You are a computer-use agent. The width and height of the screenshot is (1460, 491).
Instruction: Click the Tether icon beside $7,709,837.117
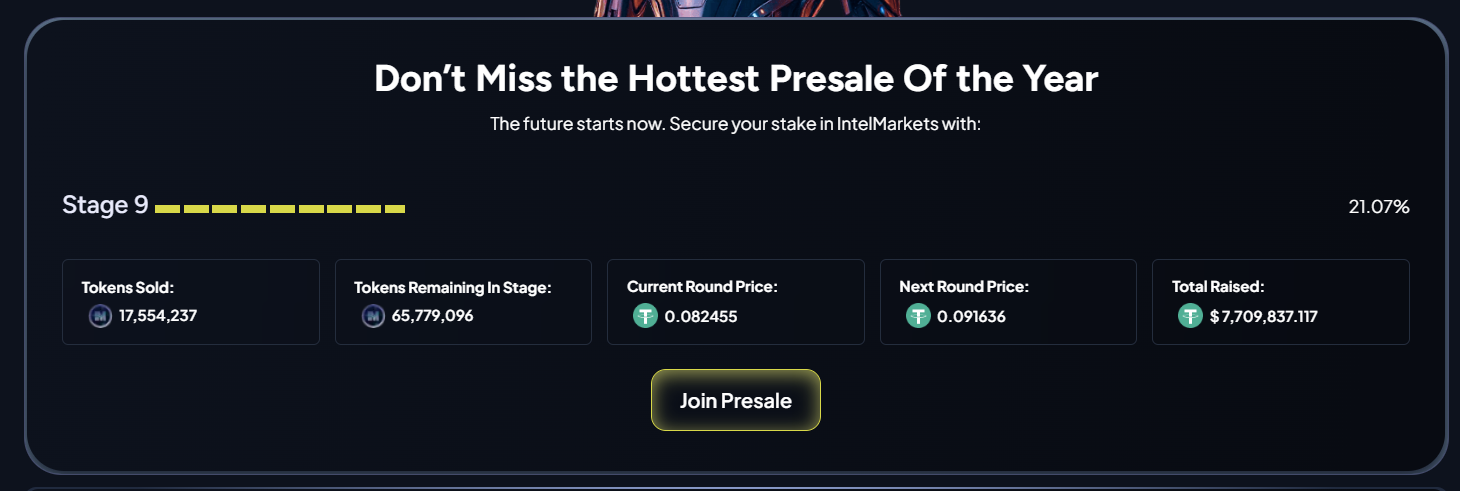click(1190, 316)
